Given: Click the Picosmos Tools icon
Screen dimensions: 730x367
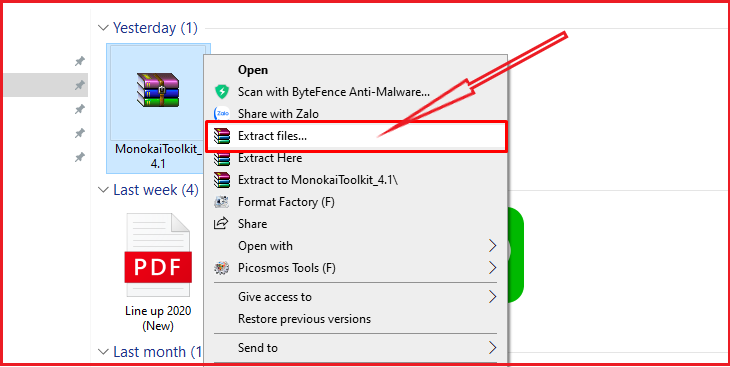Looking at the screenshot, I should pyautogui.click(x=221, y=268).
